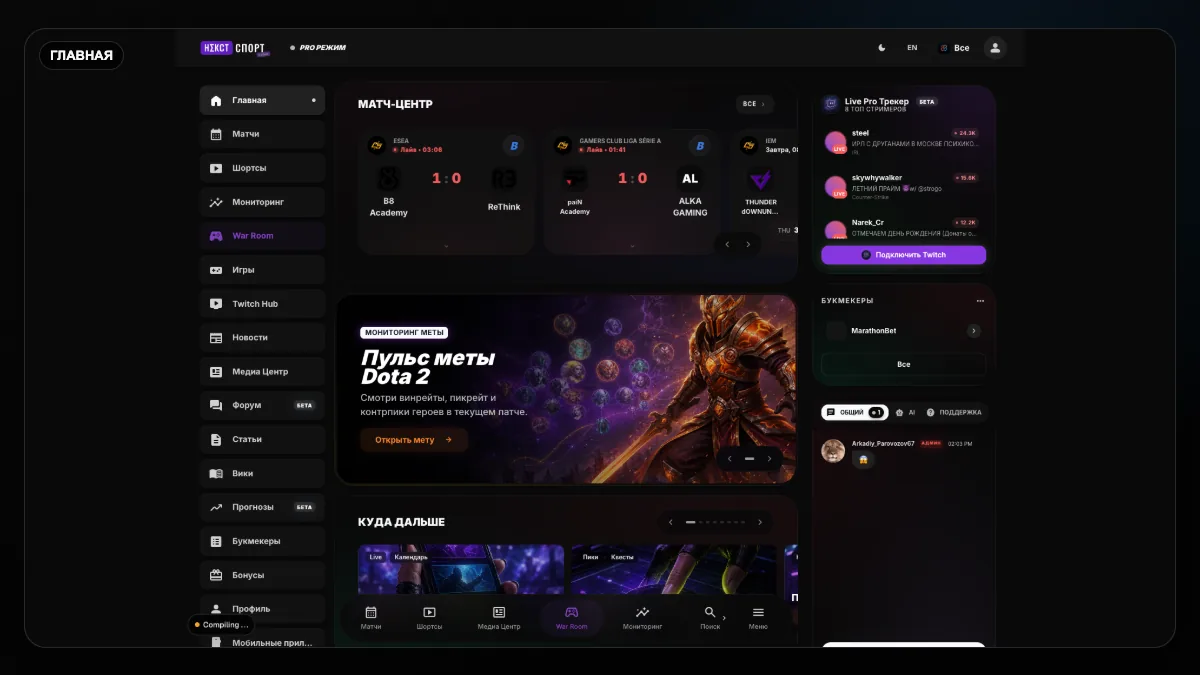Select Главная in the left sidebar
The height and width of the screenshot is (675, 1200).
click(262, 100)
